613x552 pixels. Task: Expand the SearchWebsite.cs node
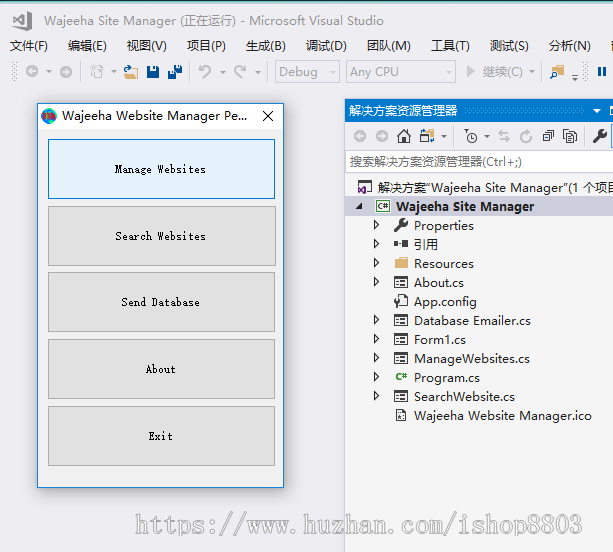pos(376,396)
